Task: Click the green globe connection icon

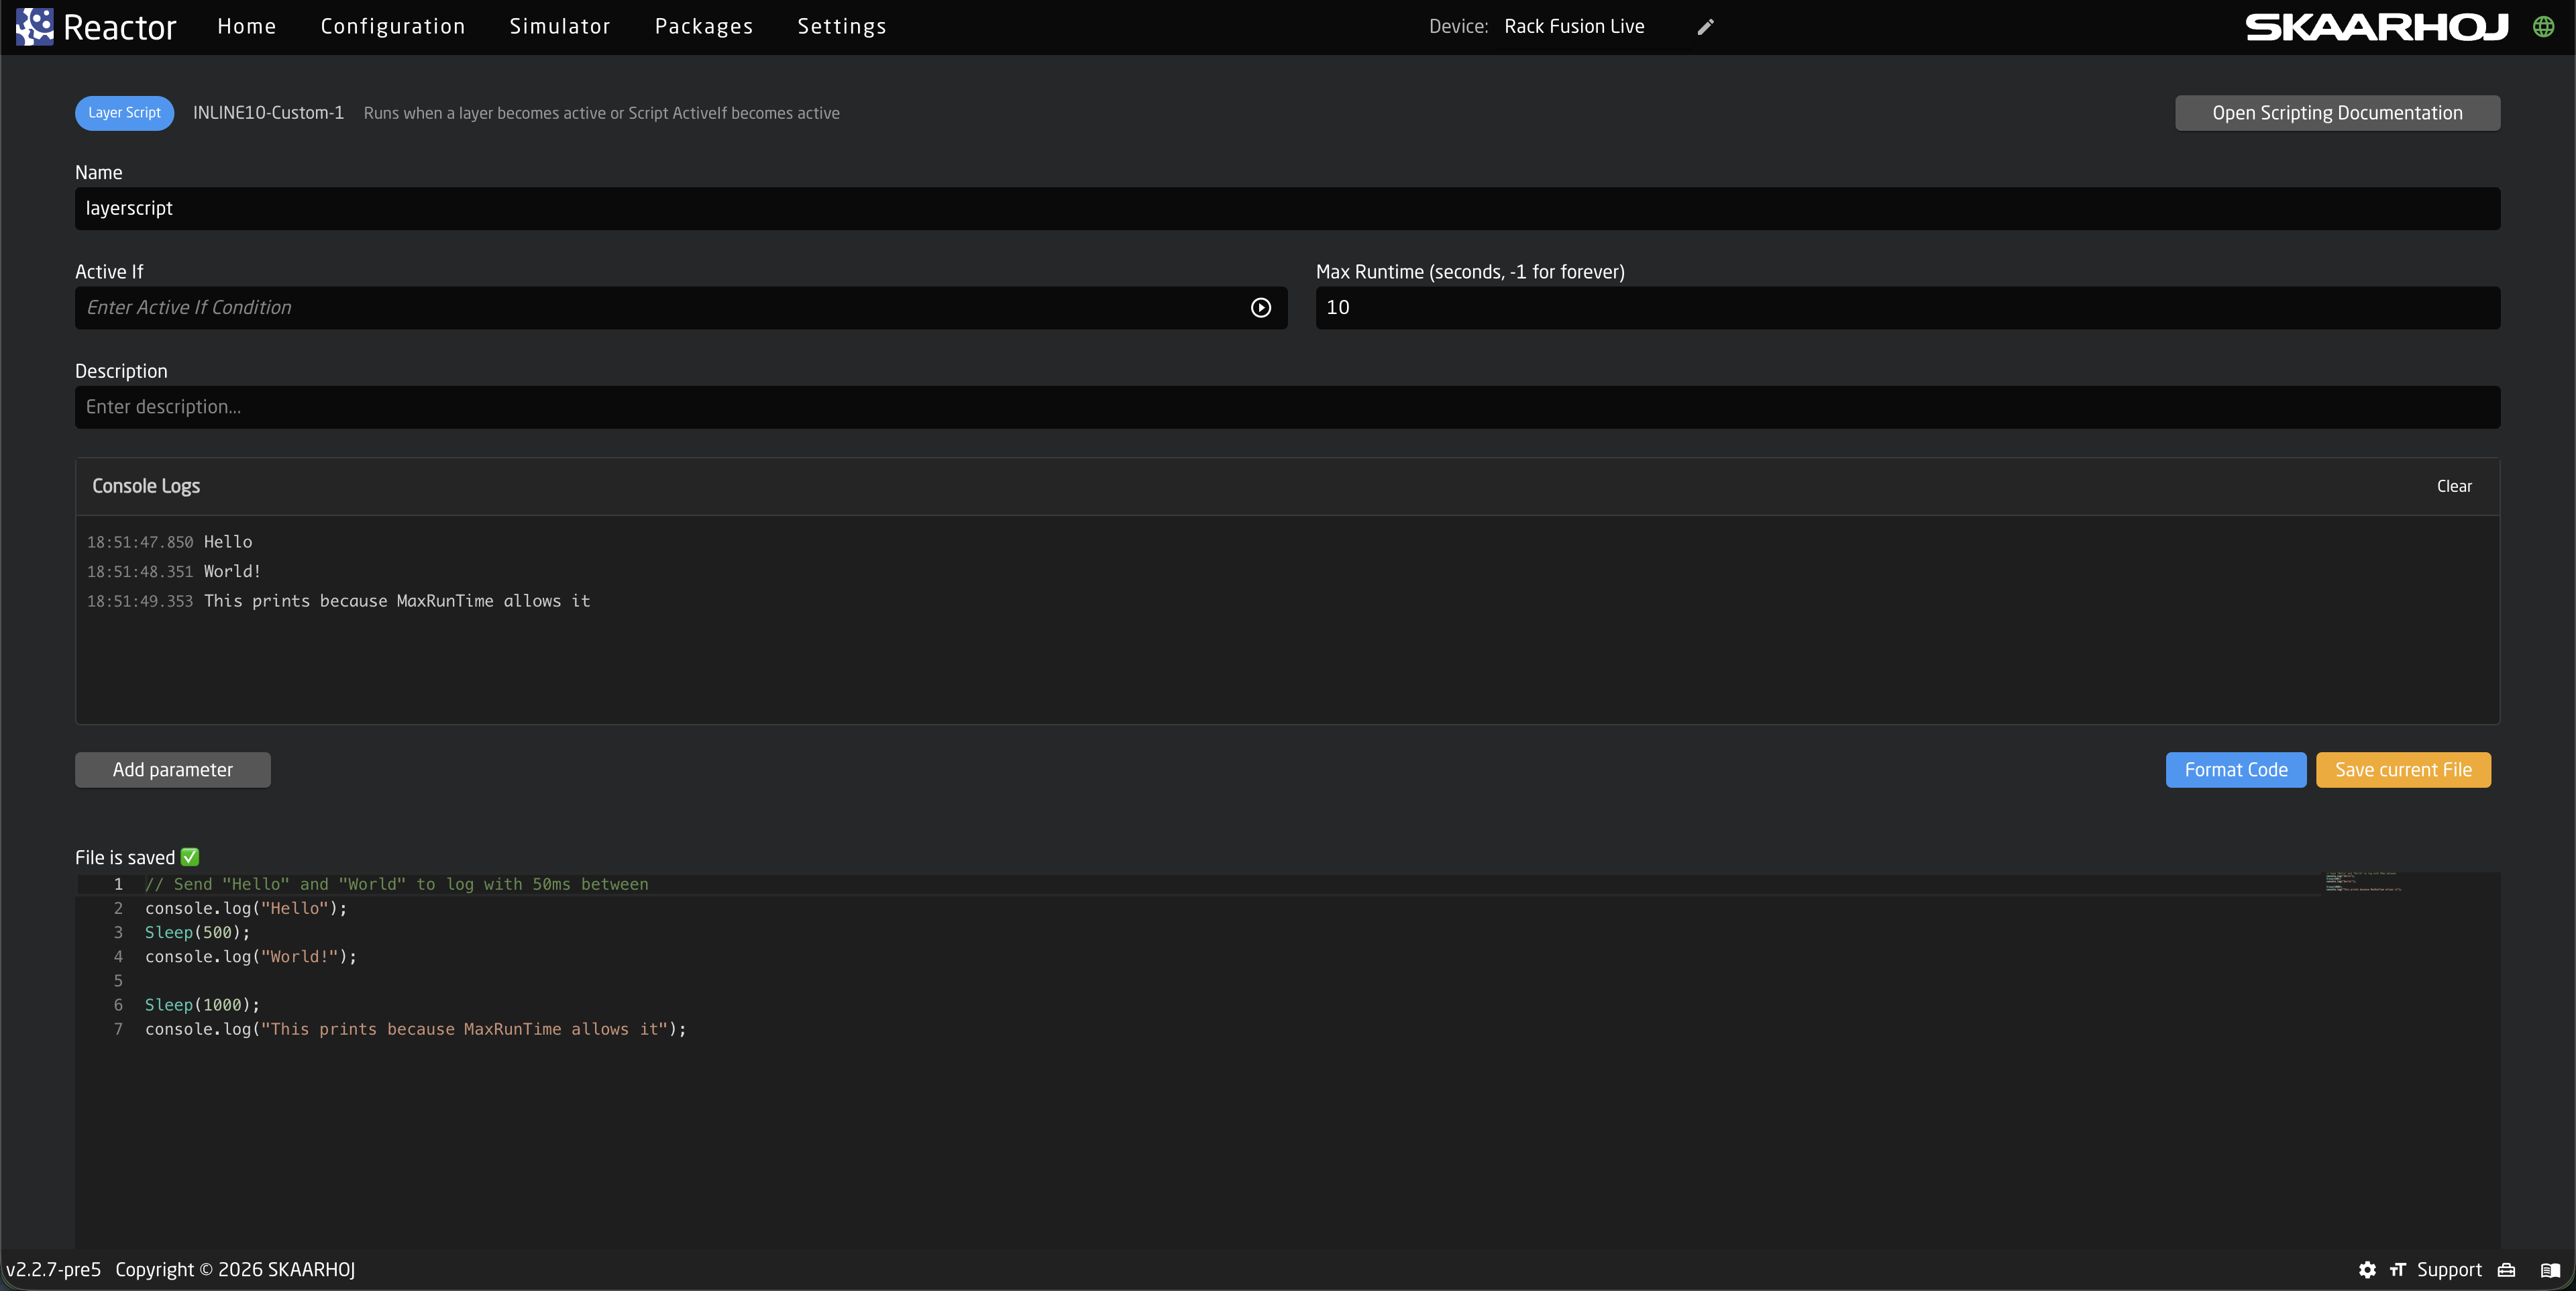Action: tap(2544, 27)
